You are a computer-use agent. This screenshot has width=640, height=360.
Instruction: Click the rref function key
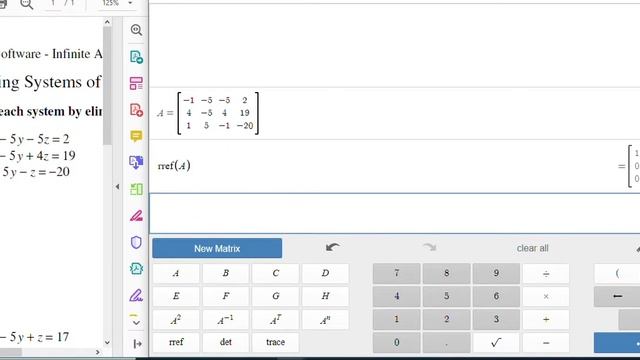click(x=176, y=342)
